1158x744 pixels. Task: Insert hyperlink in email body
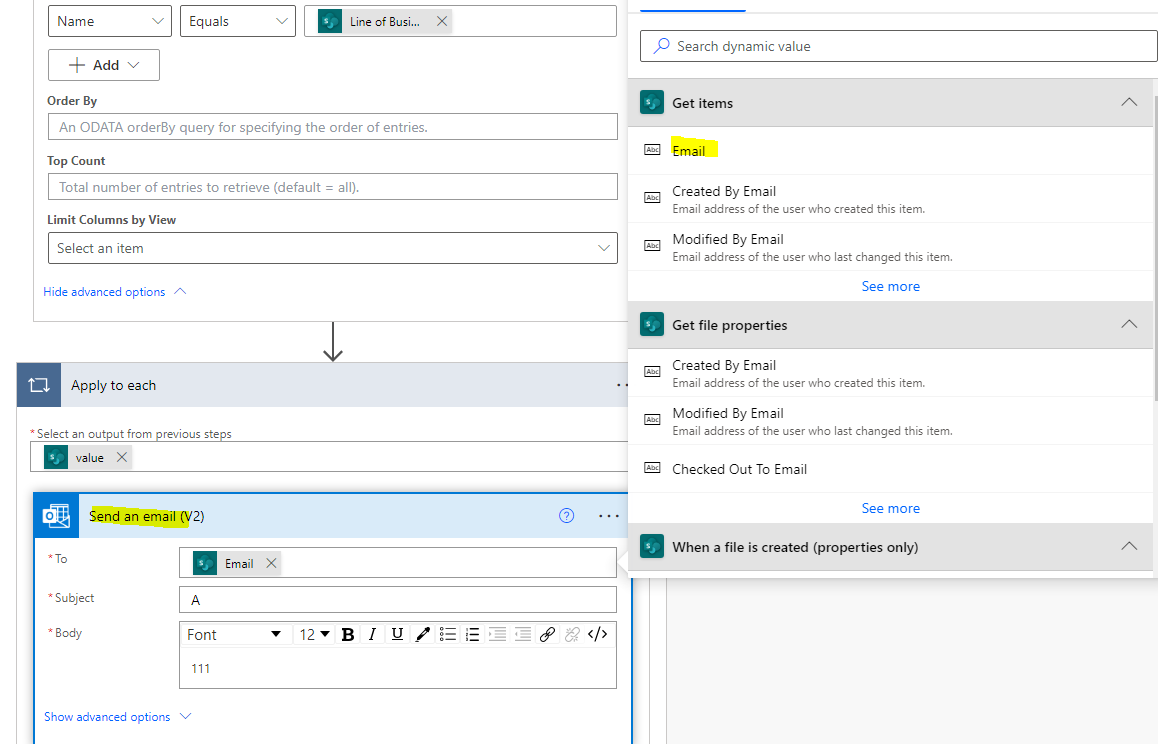(x=547, y=635)
